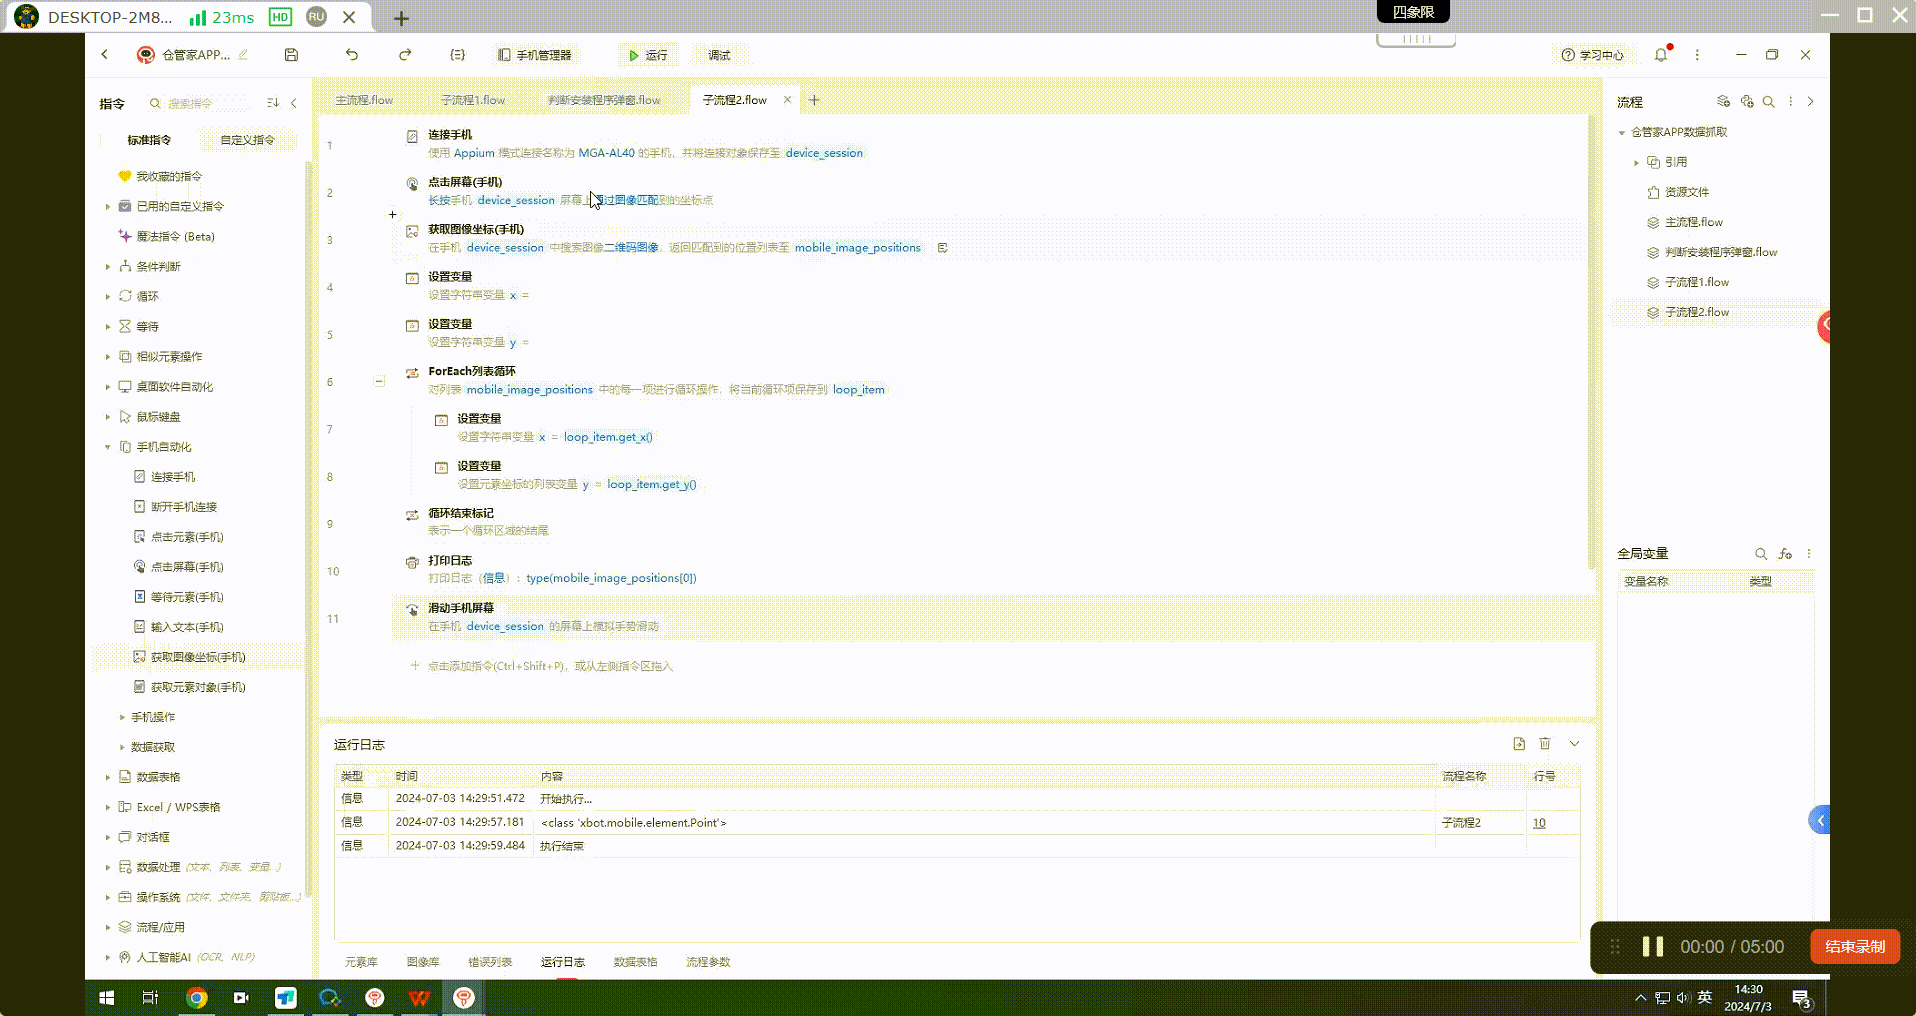This screenshot has height=1016, width=1916.
Task: Export run log via the file icon
Action: click(x=1519, y=744)
